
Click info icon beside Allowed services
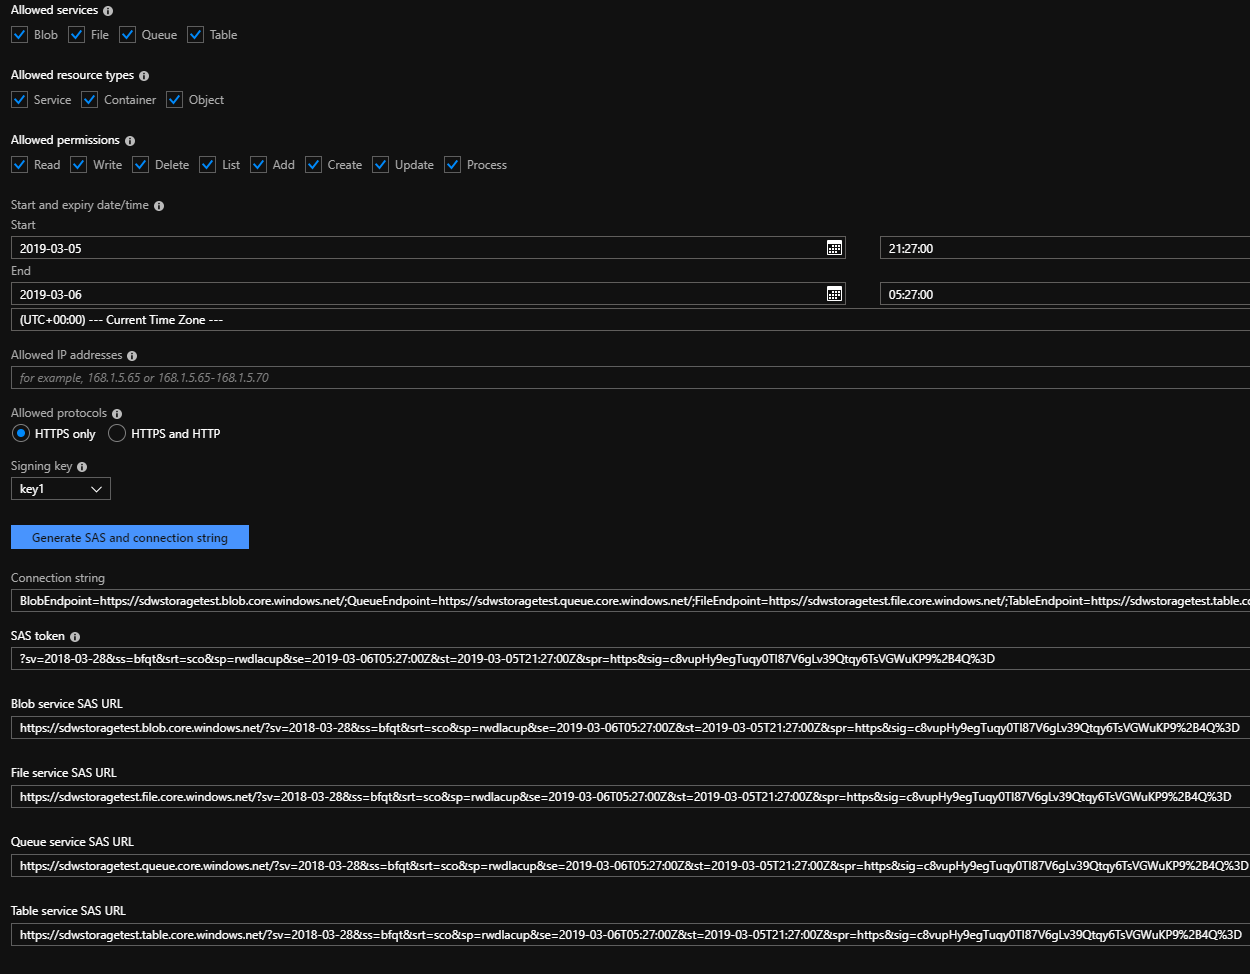[108, 10]
